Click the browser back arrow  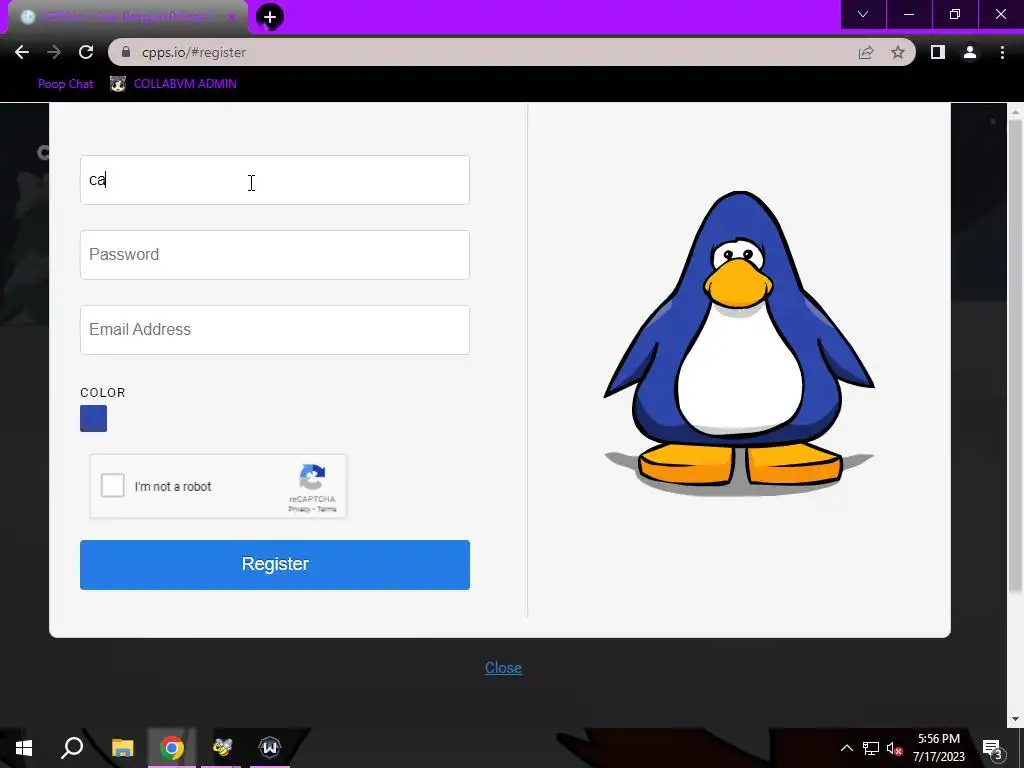(22, 52)
